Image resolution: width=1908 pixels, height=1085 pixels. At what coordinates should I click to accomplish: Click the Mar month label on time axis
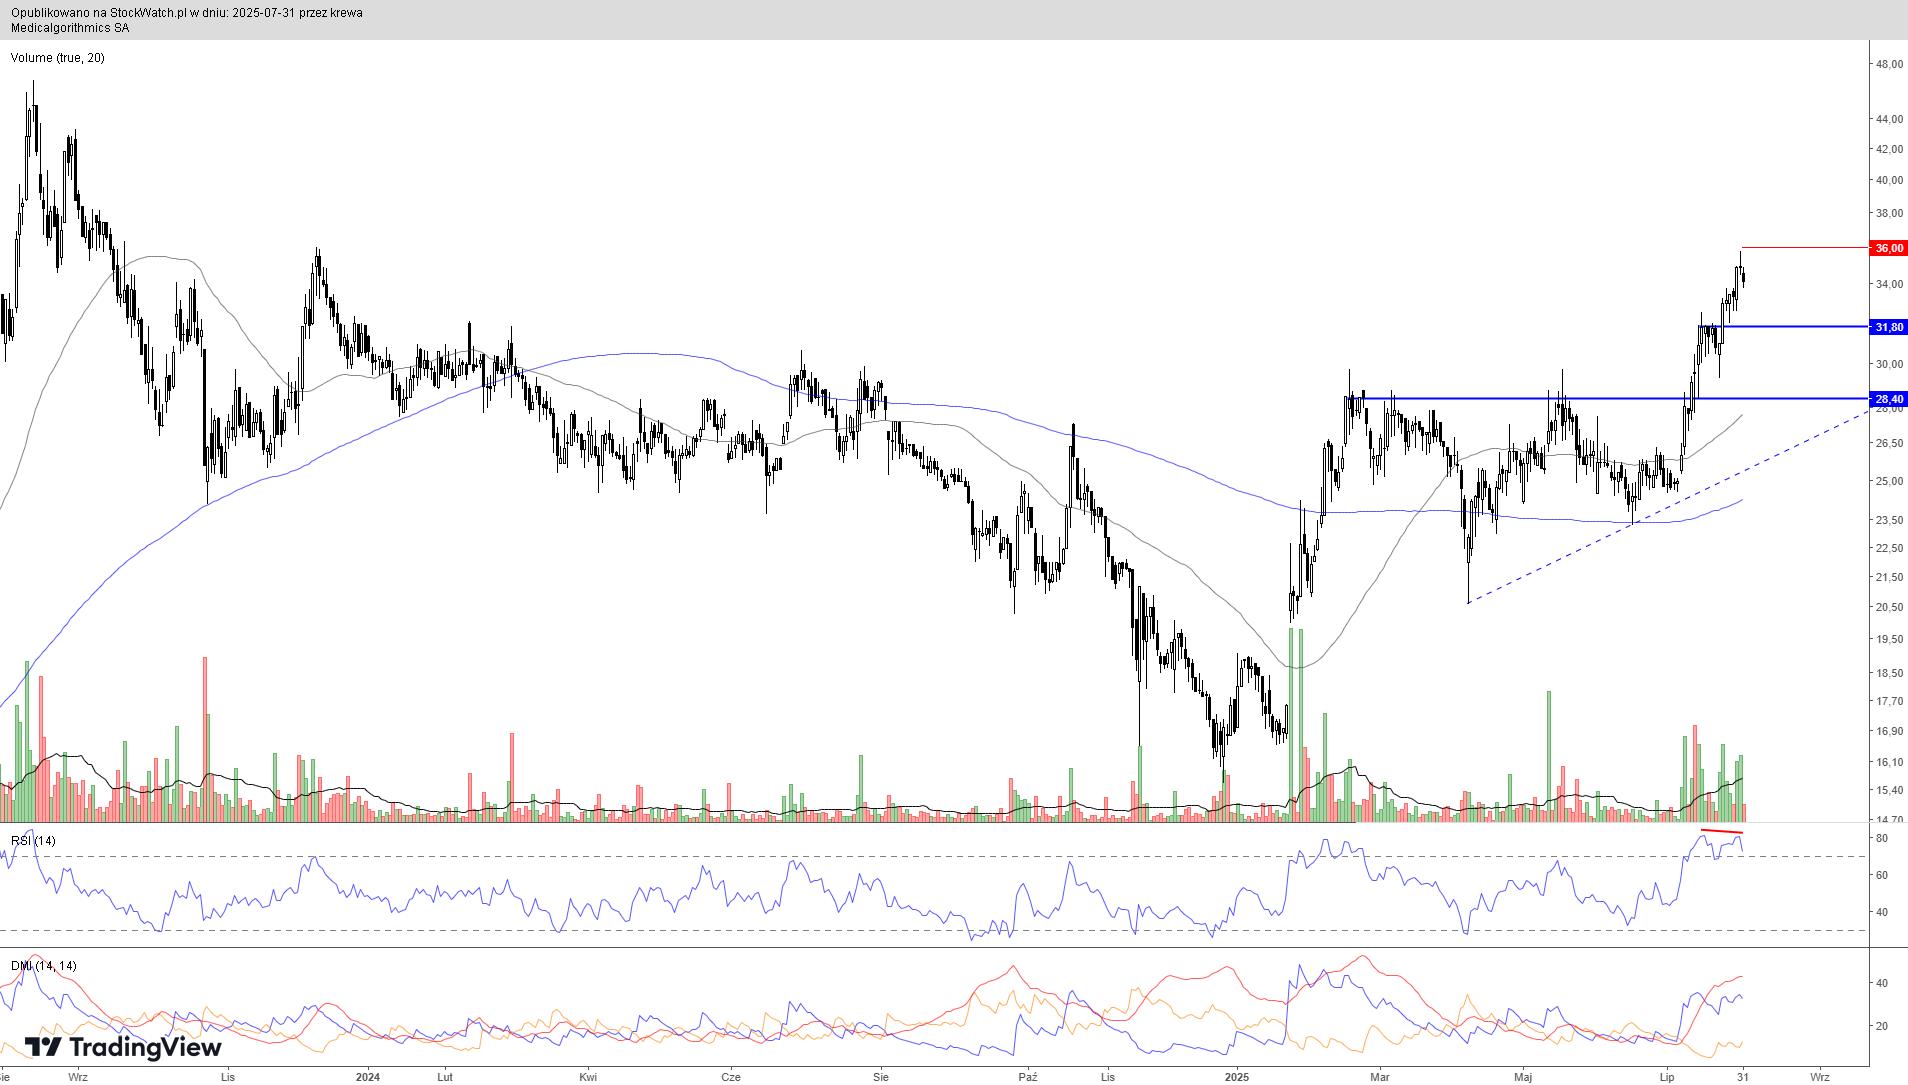(x=1381, y=1077)
